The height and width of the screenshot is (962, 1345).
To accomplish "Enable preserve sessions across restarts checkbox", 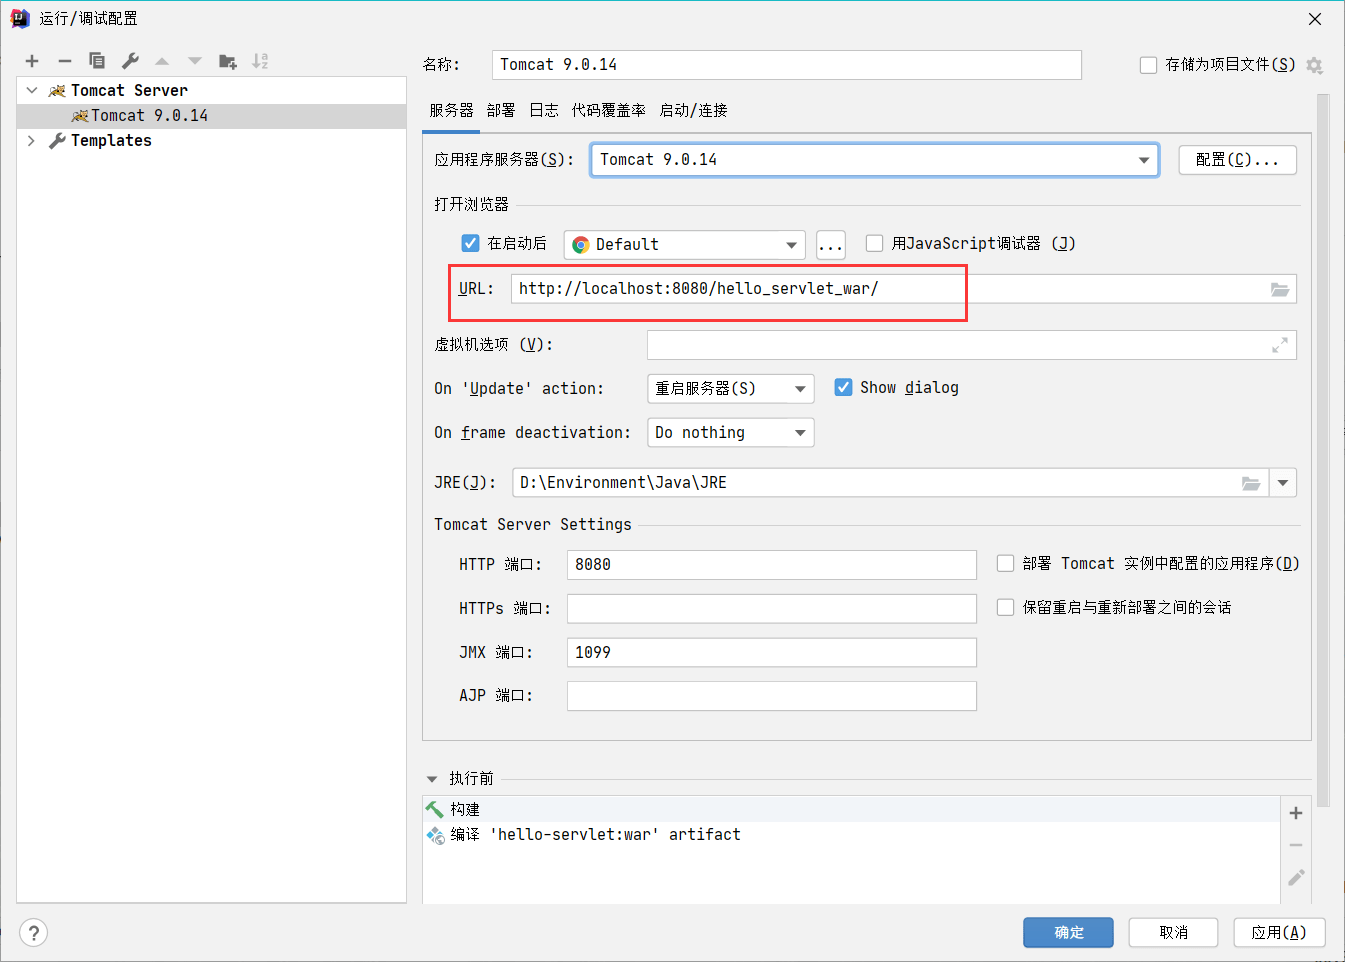I will point(1006,607).
